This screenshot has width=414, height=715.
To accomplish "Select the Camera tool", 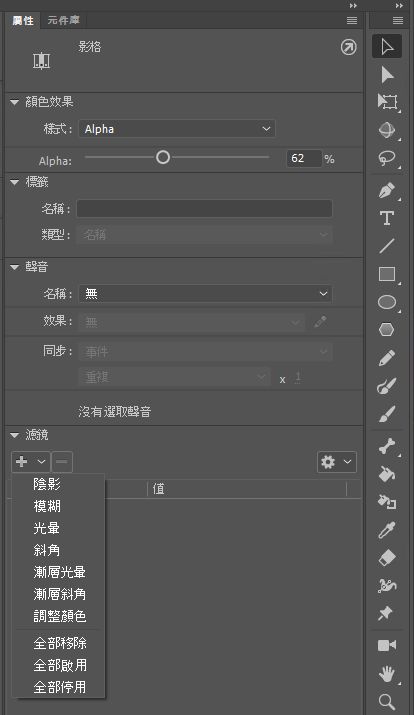I will coord(387,645).
